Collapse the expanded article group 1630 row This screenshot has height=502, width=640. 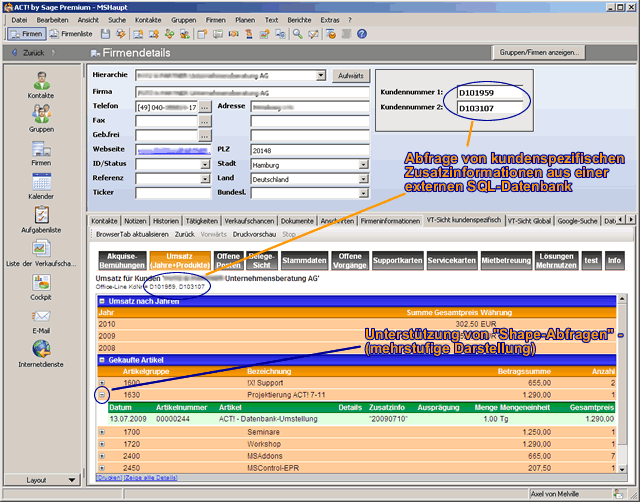pos(102,395)
